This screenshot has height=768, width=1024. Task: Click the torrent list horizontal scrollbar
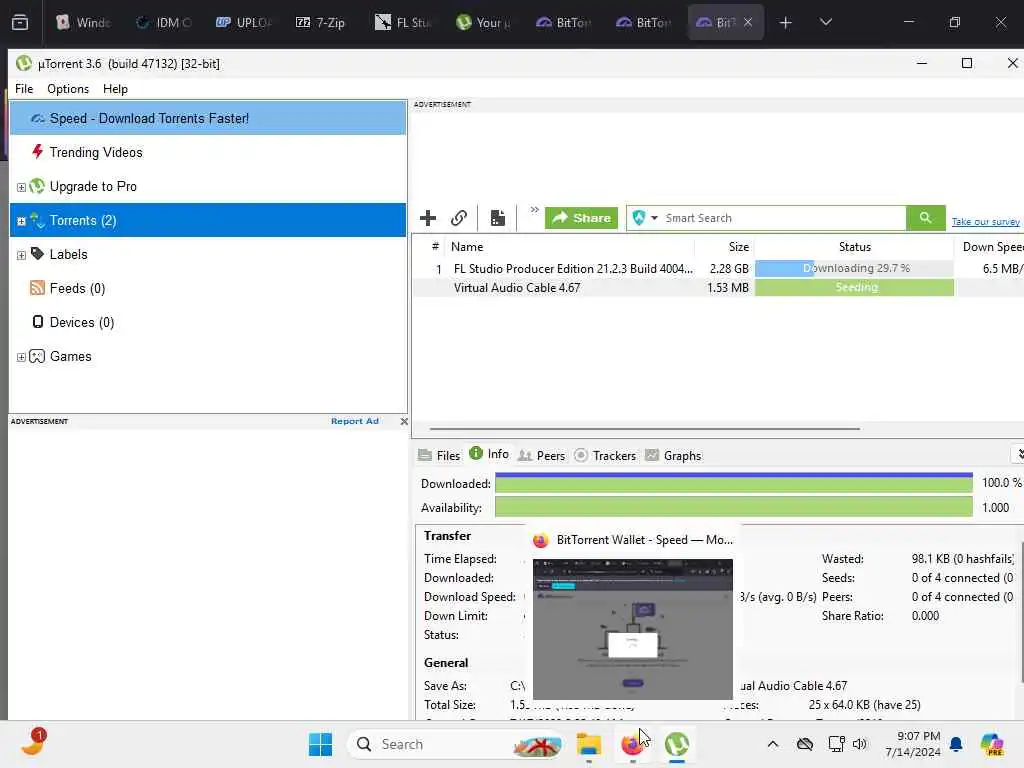click(x=645, y=429)
